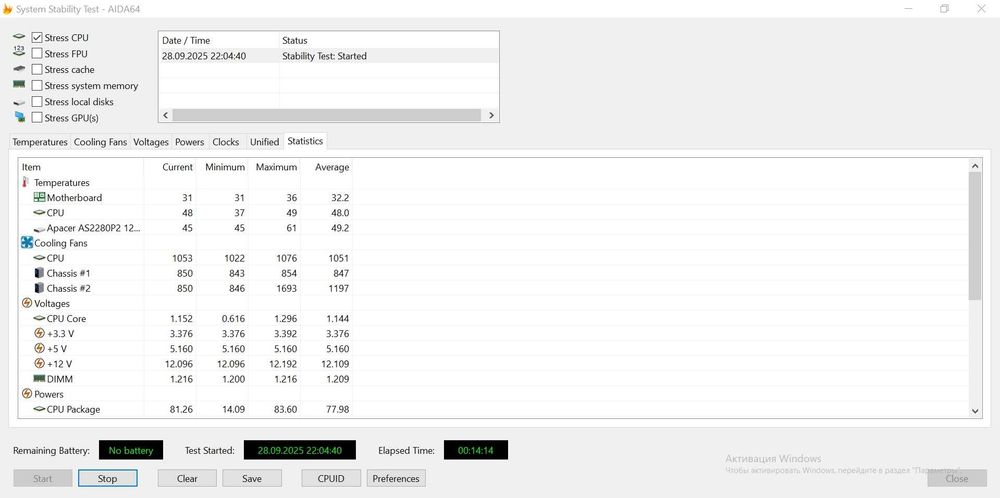Click the statistics vertical scrollbar thumb
This screenshot has width=1000, height=498.
point(974,236)
